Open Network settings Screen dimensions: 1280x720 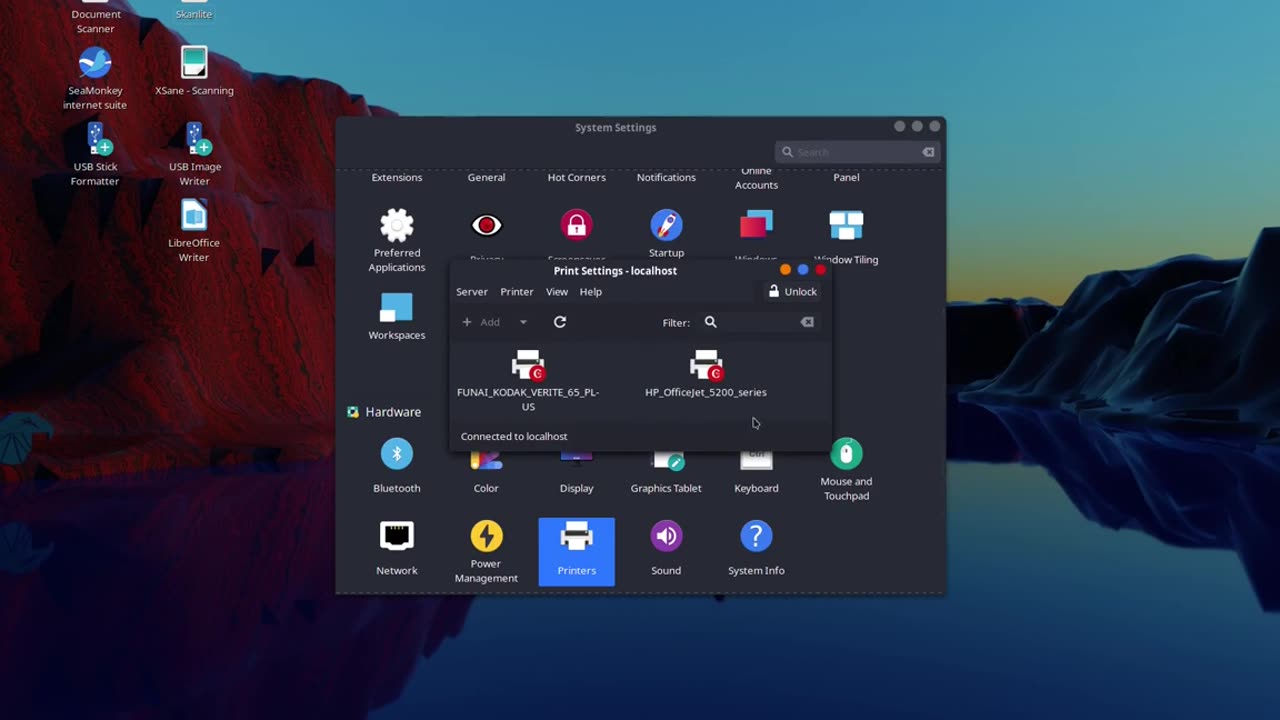[397, 548]
